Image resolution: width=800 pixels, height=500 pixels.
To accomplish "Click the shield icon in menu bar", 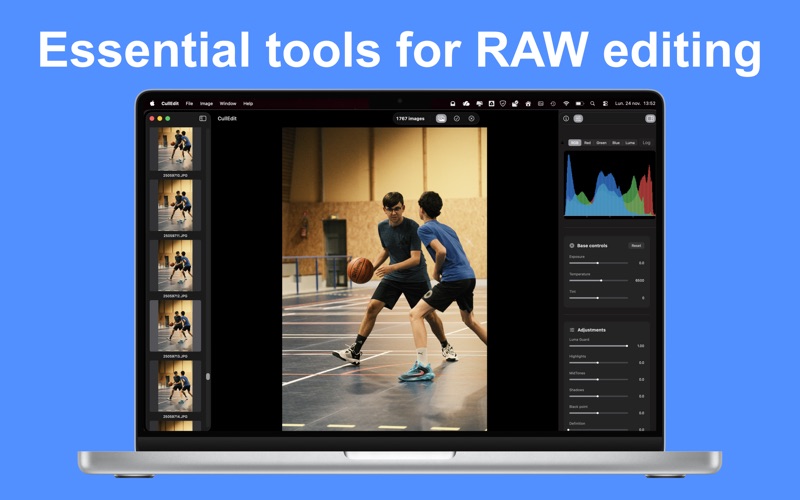I will click(x=503, y=104).
